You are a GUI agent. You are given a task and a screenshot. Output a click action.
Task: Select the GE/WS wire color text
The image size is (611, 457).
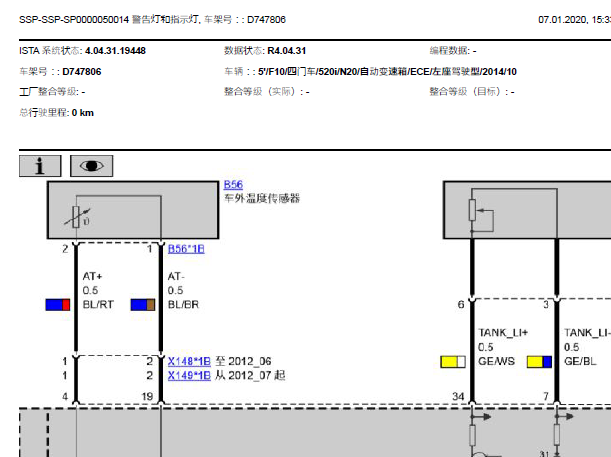click(496, 361)
